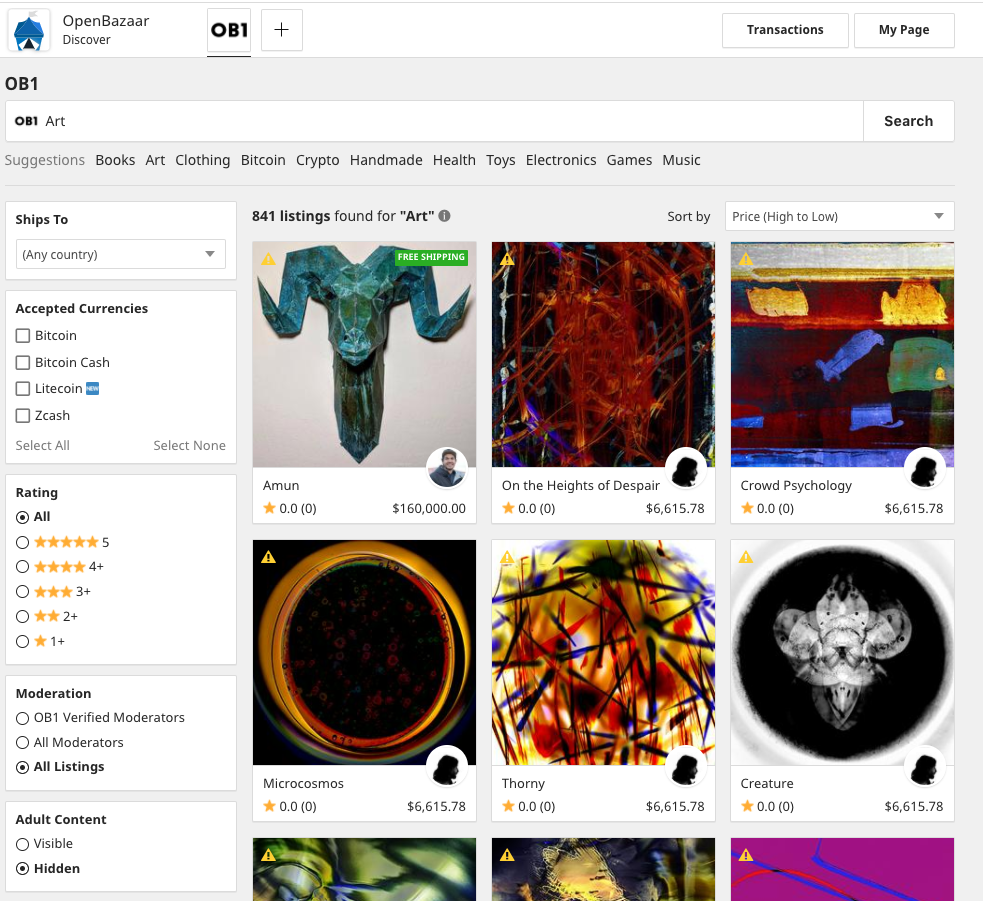Open the Thorny listing image
983x901 pixels.
tap(603, 652)
